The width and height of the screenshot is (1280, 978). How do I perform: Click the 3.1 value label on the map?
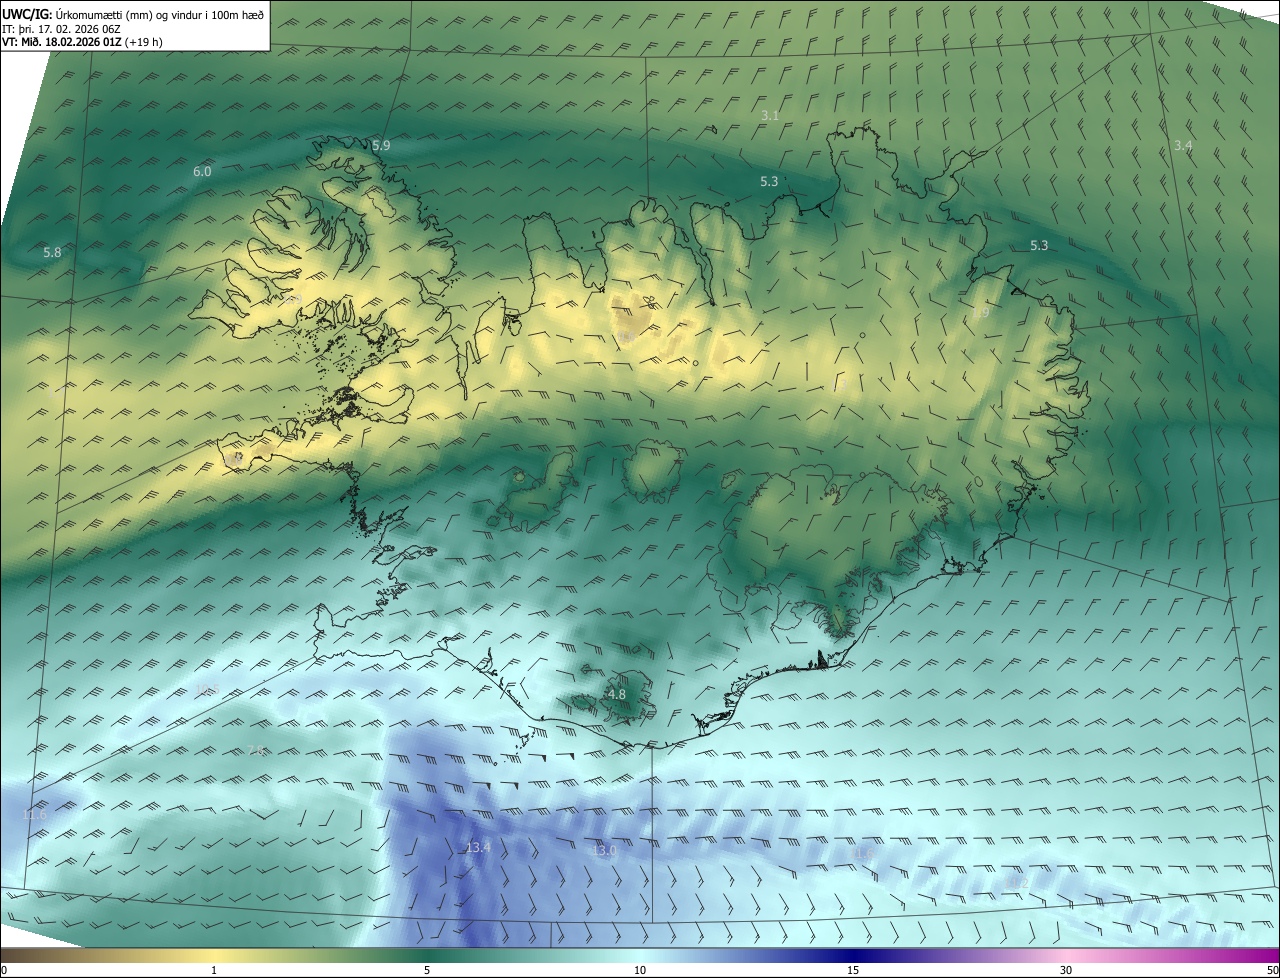tap(770, 116)
